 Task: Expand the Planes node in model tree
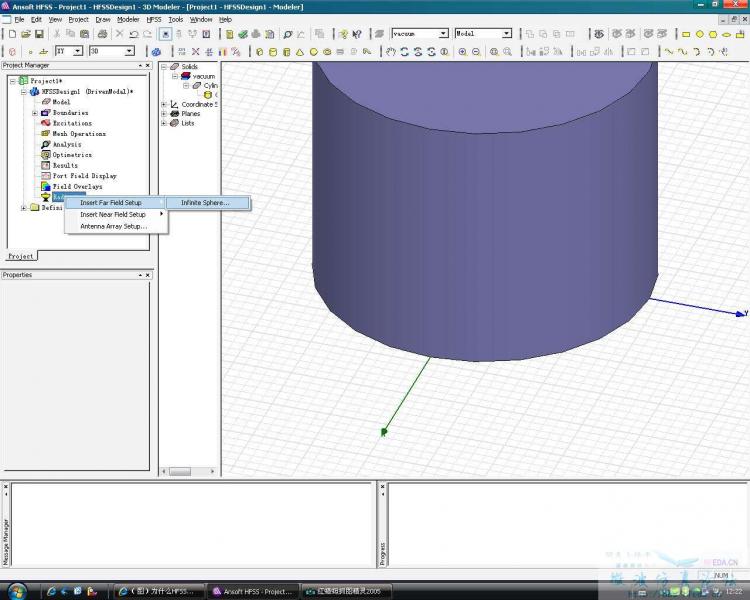pyautogui.click(x=164, y=114)
